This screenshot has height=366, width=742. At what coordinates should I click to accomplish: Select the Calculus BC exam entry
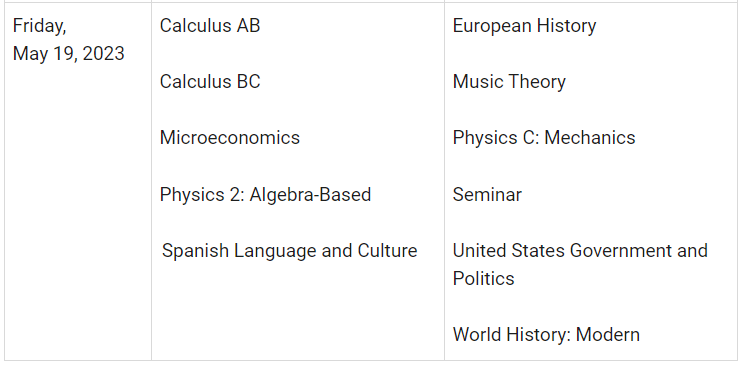[210, 81]
